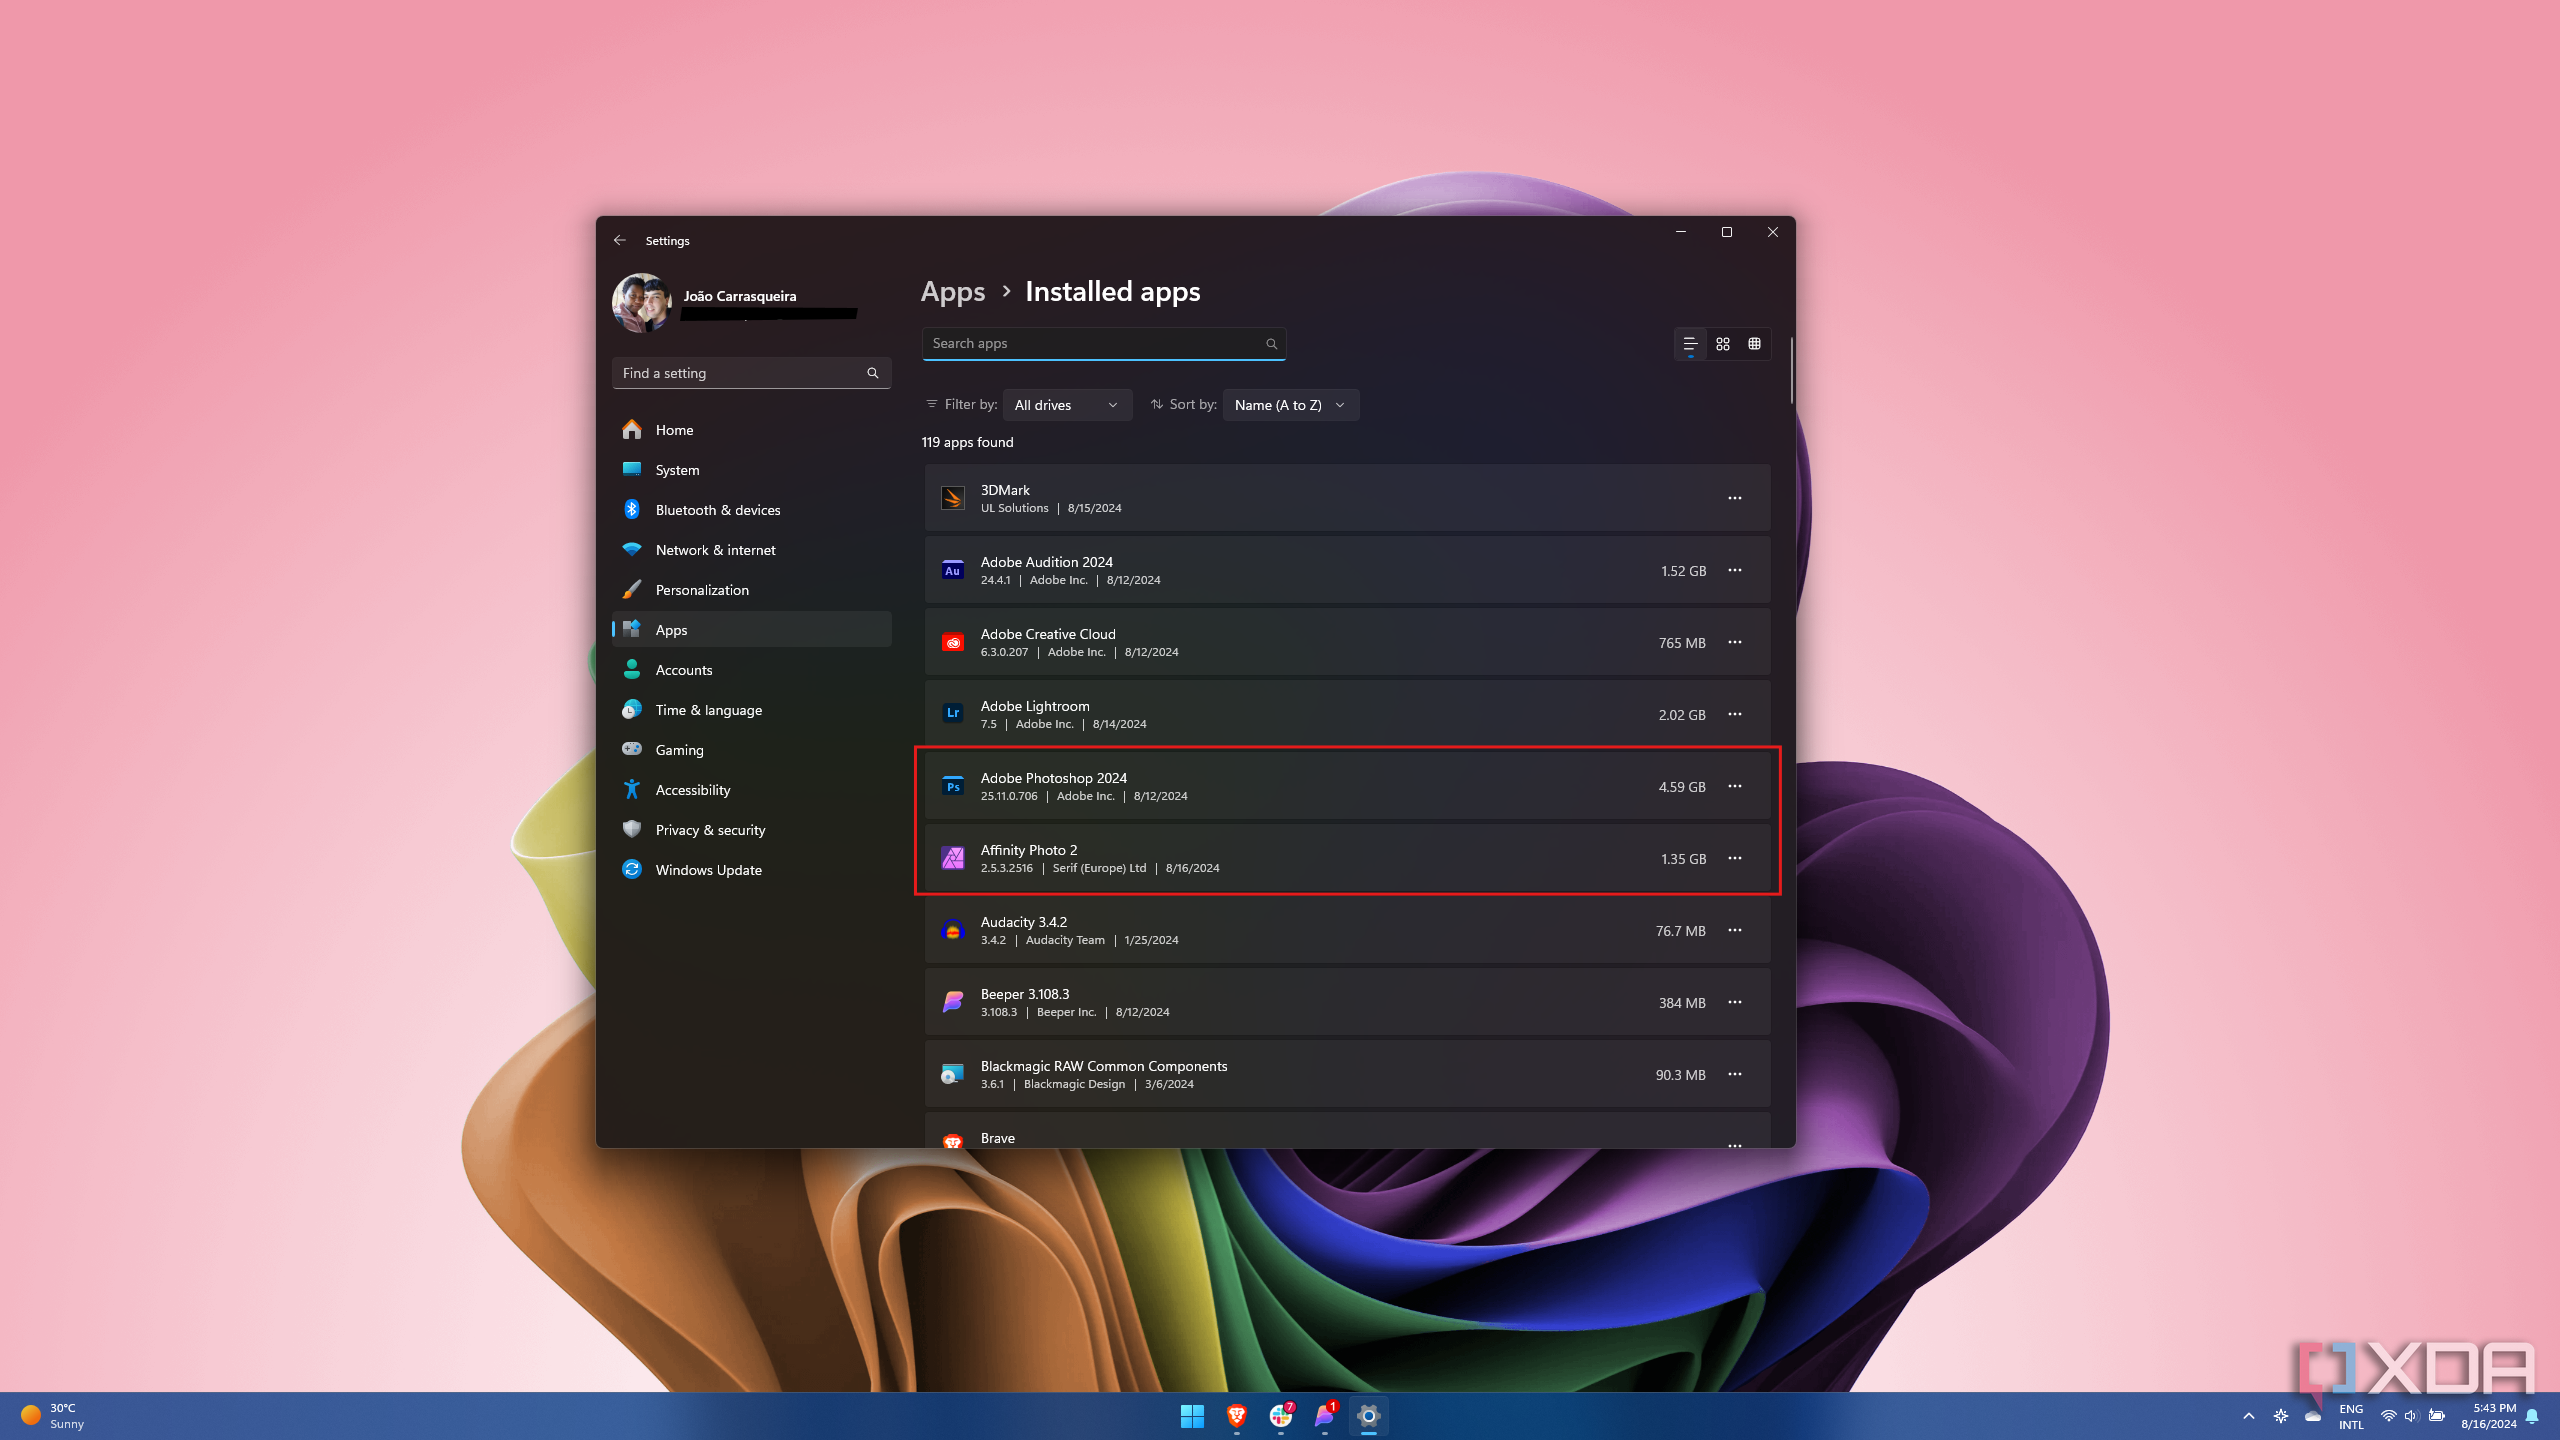Click the Affinity Photo 2 icon
Viewport: 2560px width, 1440px height.
(x=952, y=858)
